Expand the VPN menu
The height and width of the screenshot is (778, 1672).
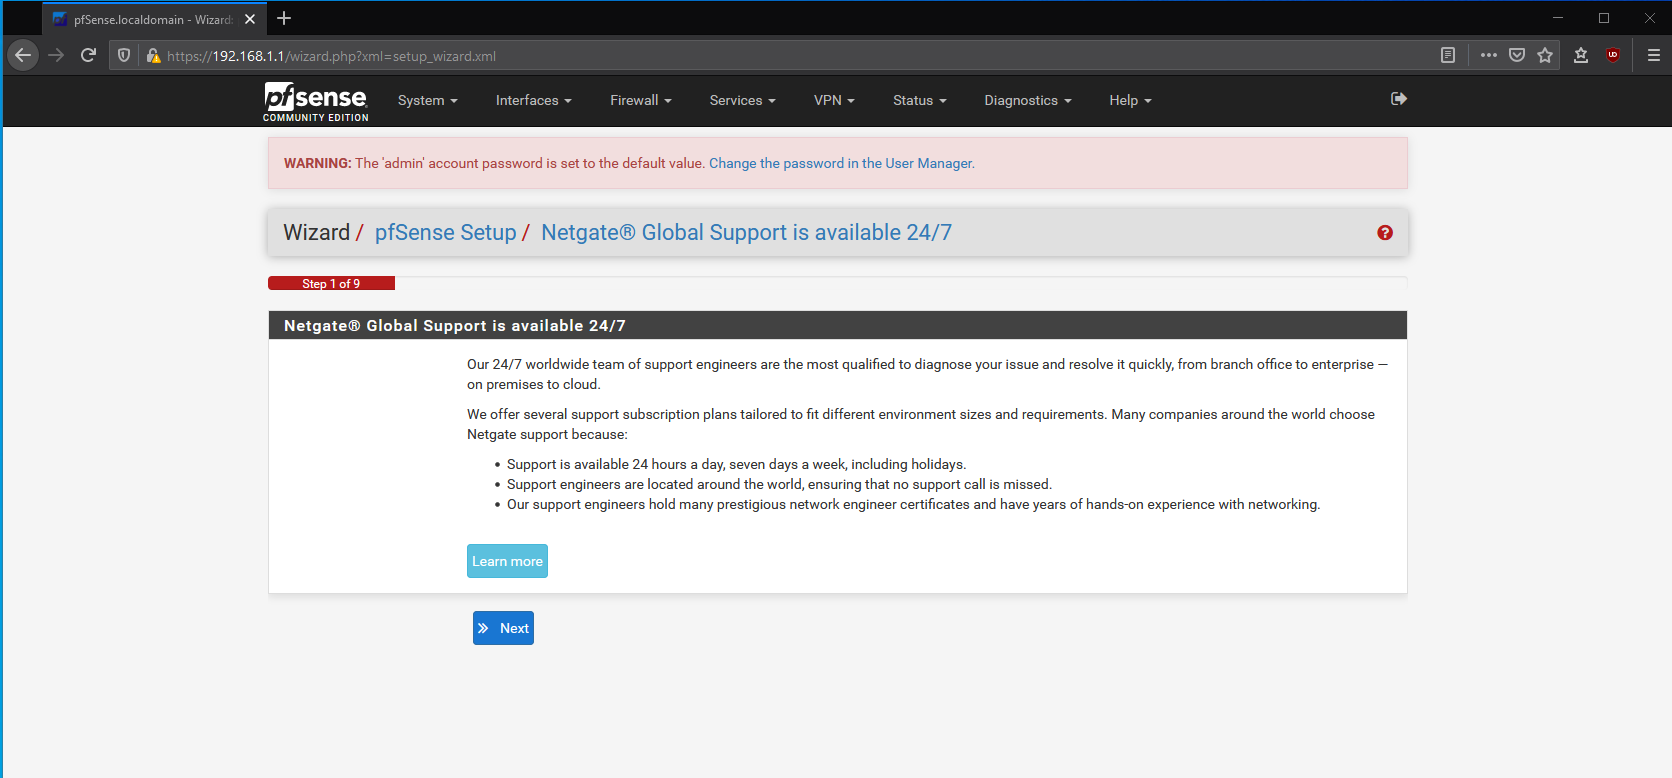pyautogui.click(x=834, y=100)
